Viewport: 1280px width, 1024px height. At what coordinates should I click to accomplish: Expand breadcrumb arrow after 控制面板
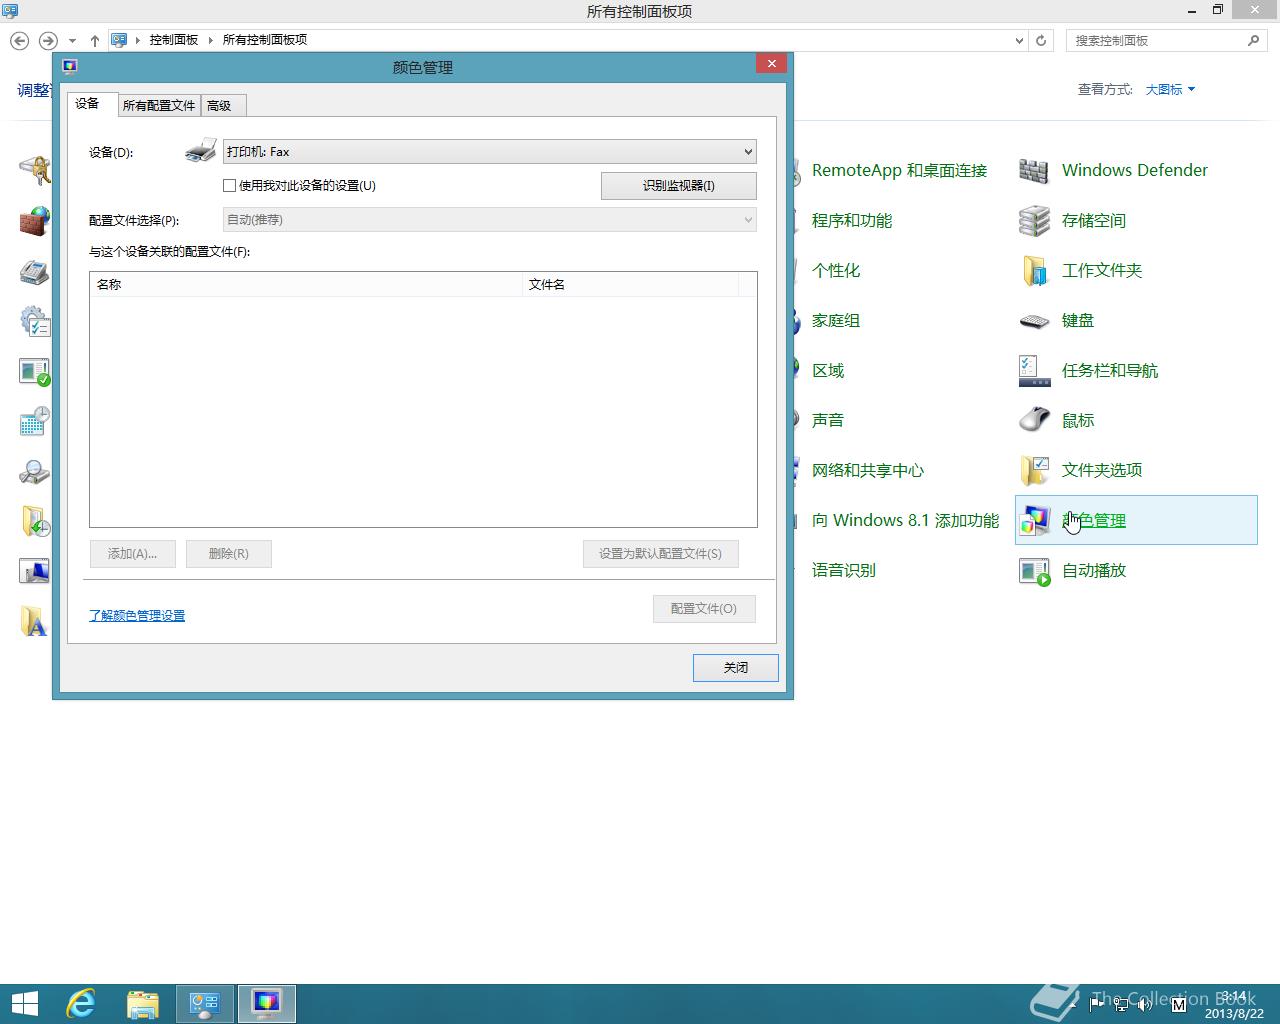point(210,40)
